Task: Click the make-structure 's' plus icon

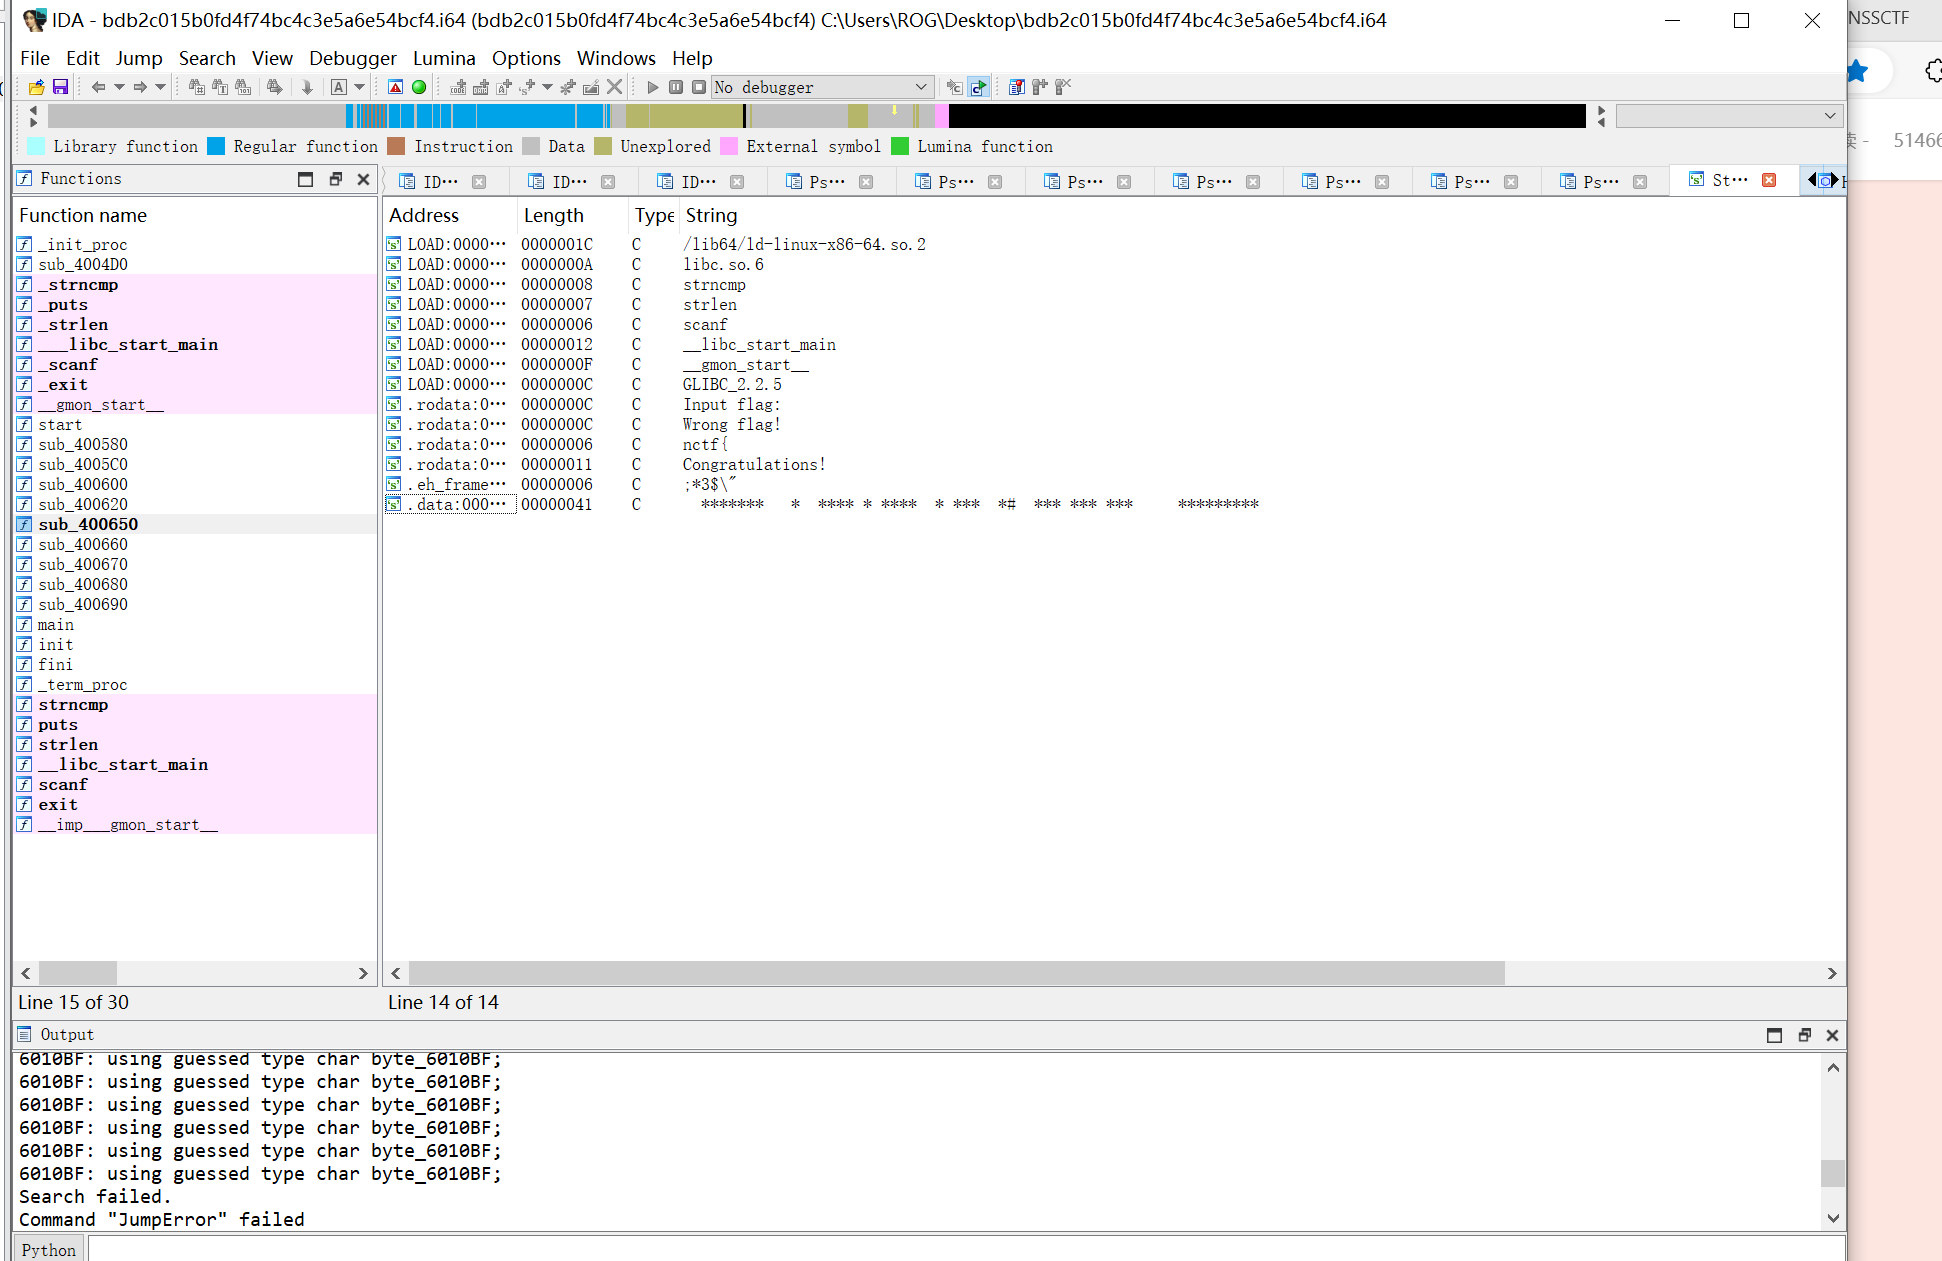Action: tap(527, 87)
